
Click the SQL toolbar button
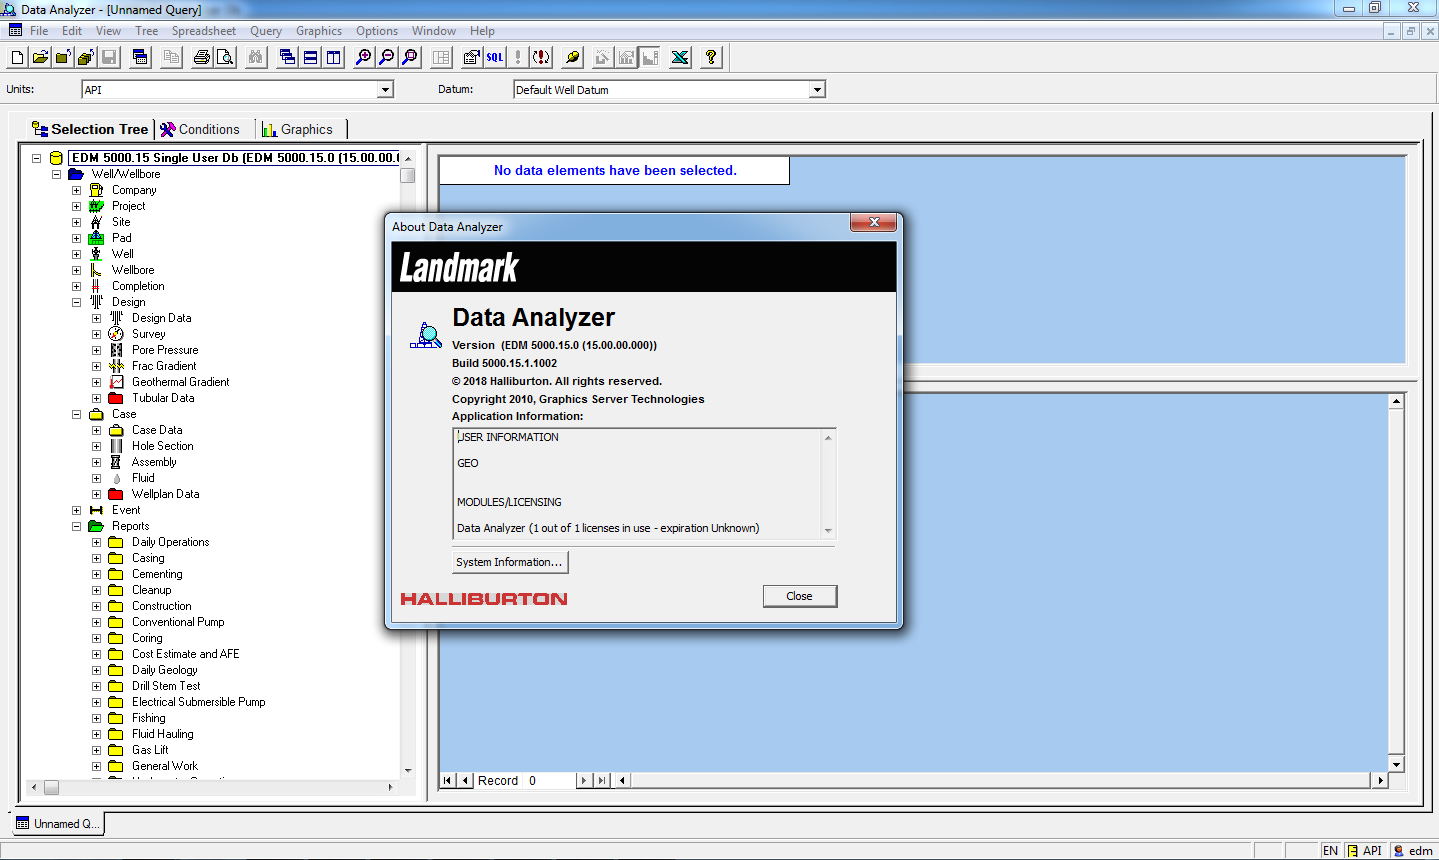pyautogui.click(x=495, y=57)
